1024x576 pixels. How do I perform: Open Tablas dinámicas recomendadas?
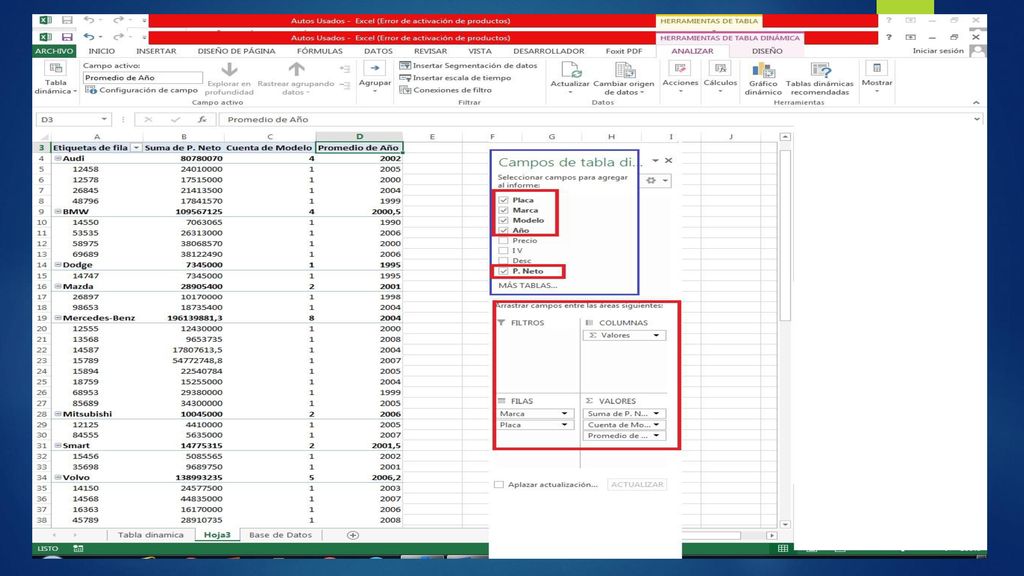820,79
